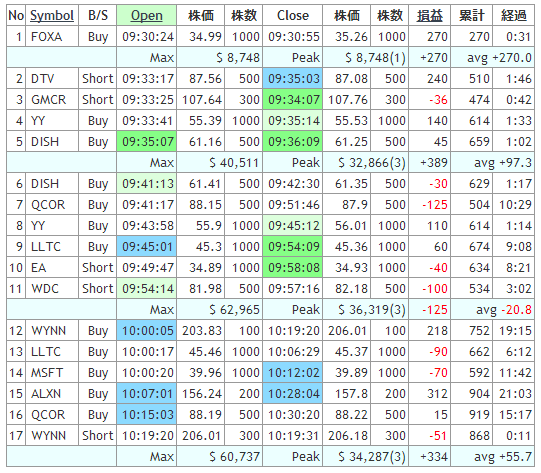This screenshot has height=473, width=541.
Task: Click blue open time 09:45:01
Action: tap(148, 247)
